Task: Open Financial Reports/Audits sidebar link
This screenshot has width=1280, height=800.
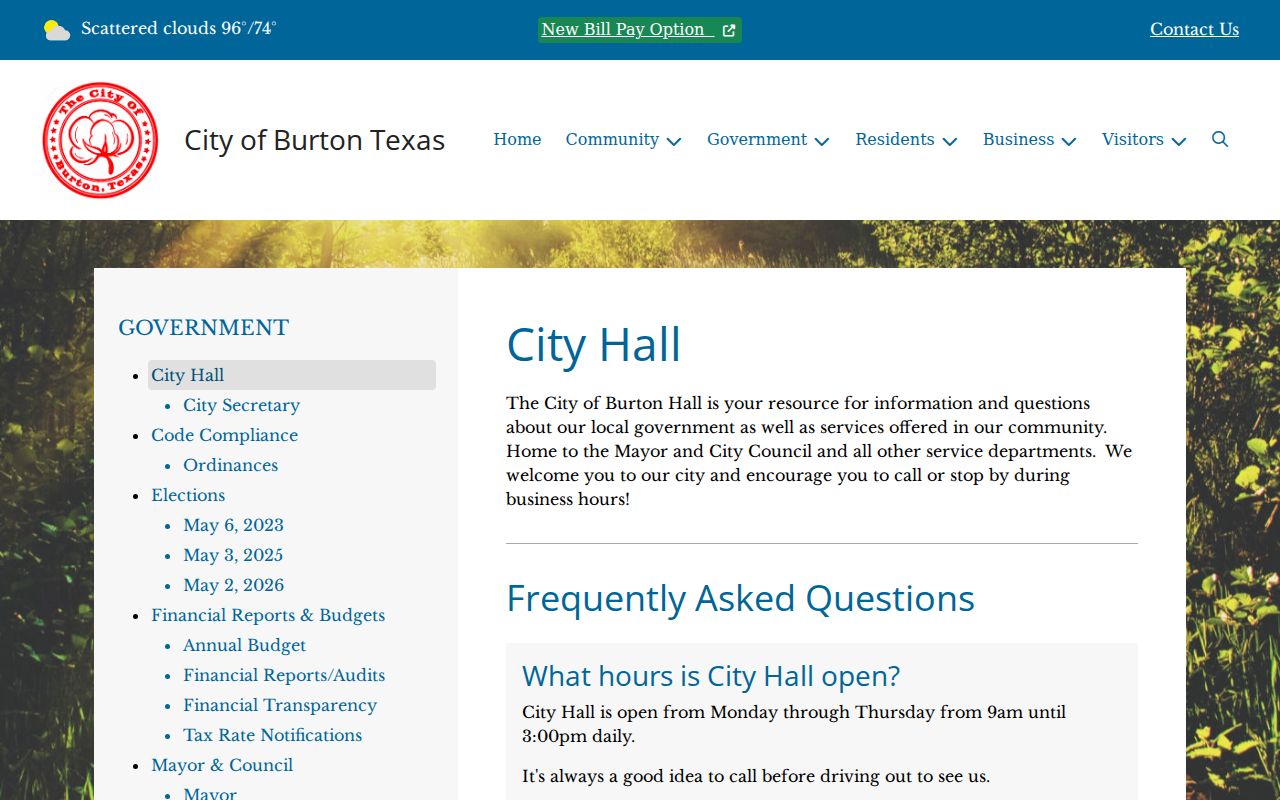Action: 284,675
